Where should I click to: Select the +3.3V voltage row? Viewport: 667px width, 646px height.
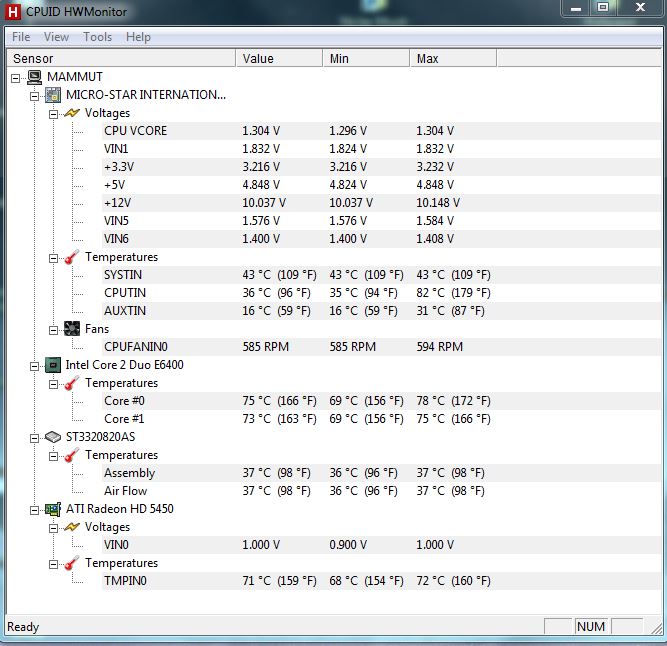pyautogui.click(x=382, y=167)
